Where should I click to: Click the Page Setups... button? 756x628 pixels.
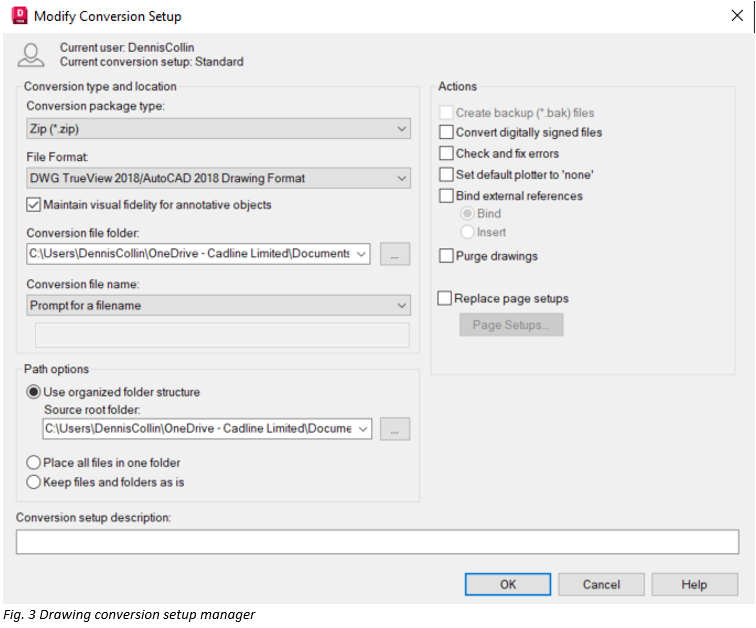(x=511, y=325)
